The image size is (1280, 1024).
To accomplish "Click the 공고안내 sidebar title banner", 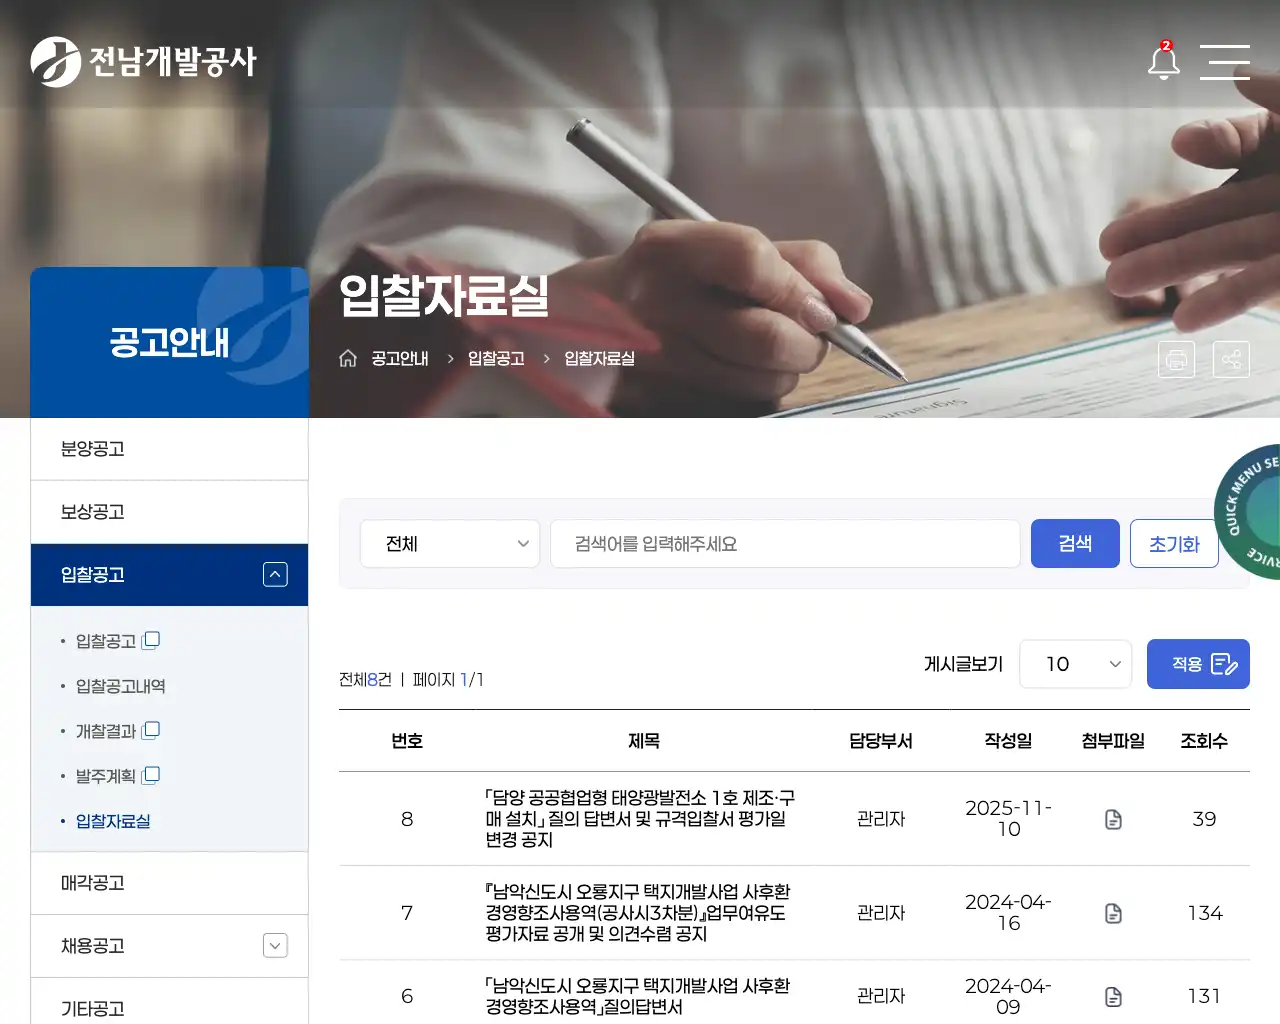I will [x=170, y=342].
